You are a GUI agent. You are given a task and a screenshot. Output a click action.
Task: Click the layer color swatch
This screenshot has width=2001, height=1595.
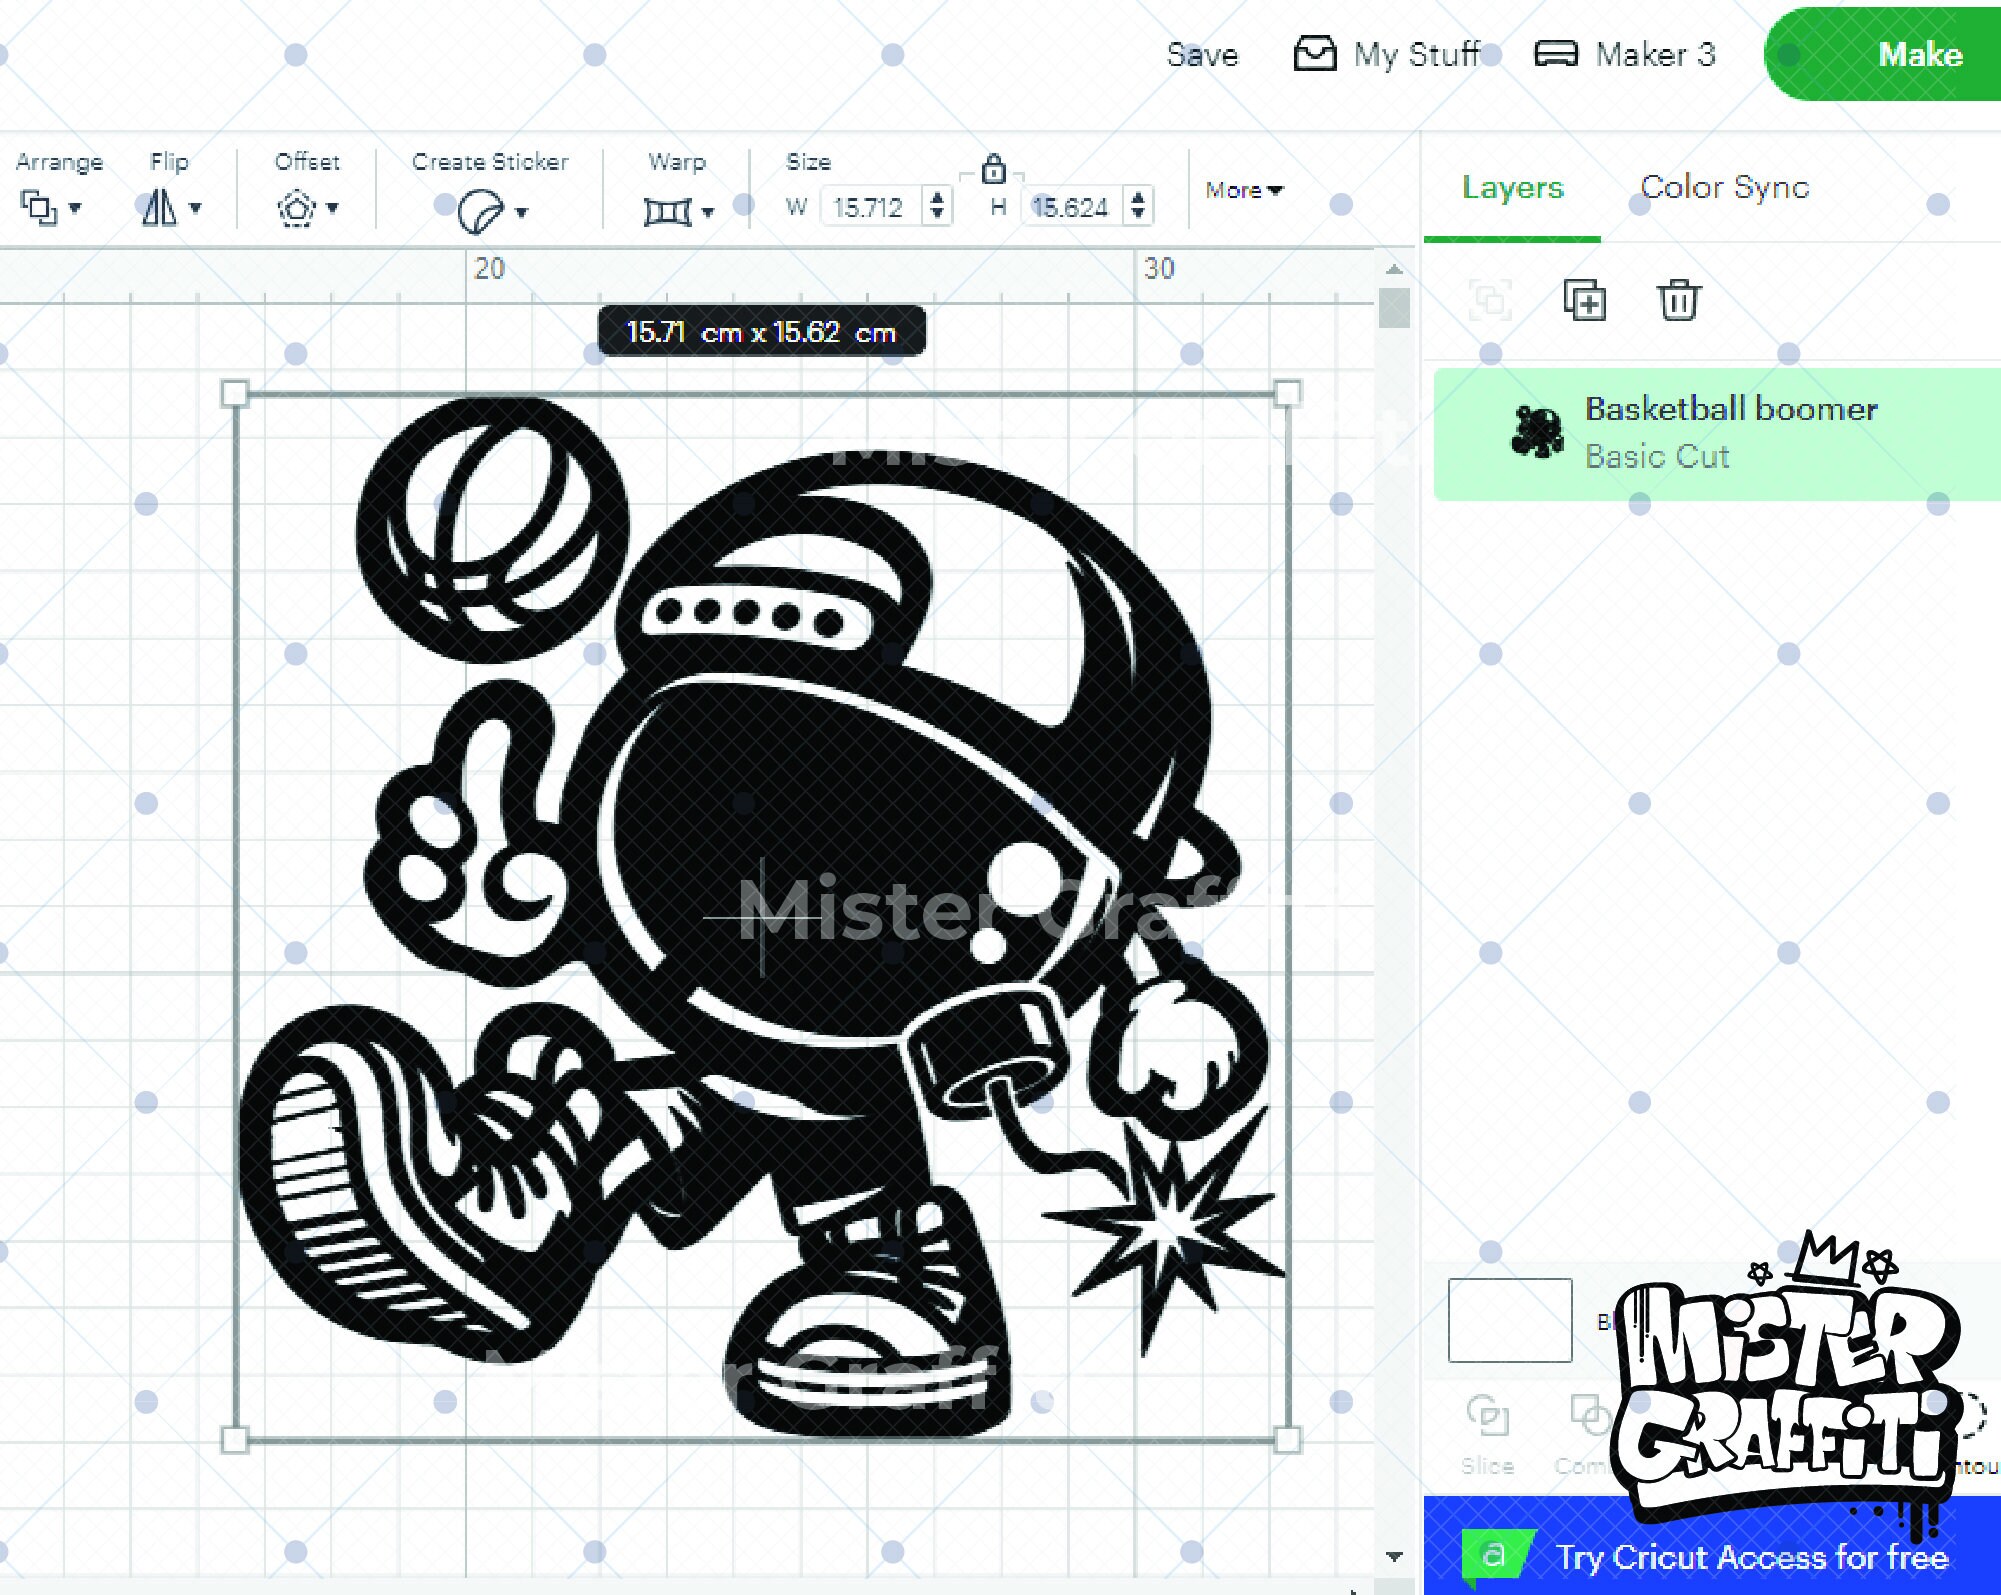pyautogui.click(x=1508, y=1319)
